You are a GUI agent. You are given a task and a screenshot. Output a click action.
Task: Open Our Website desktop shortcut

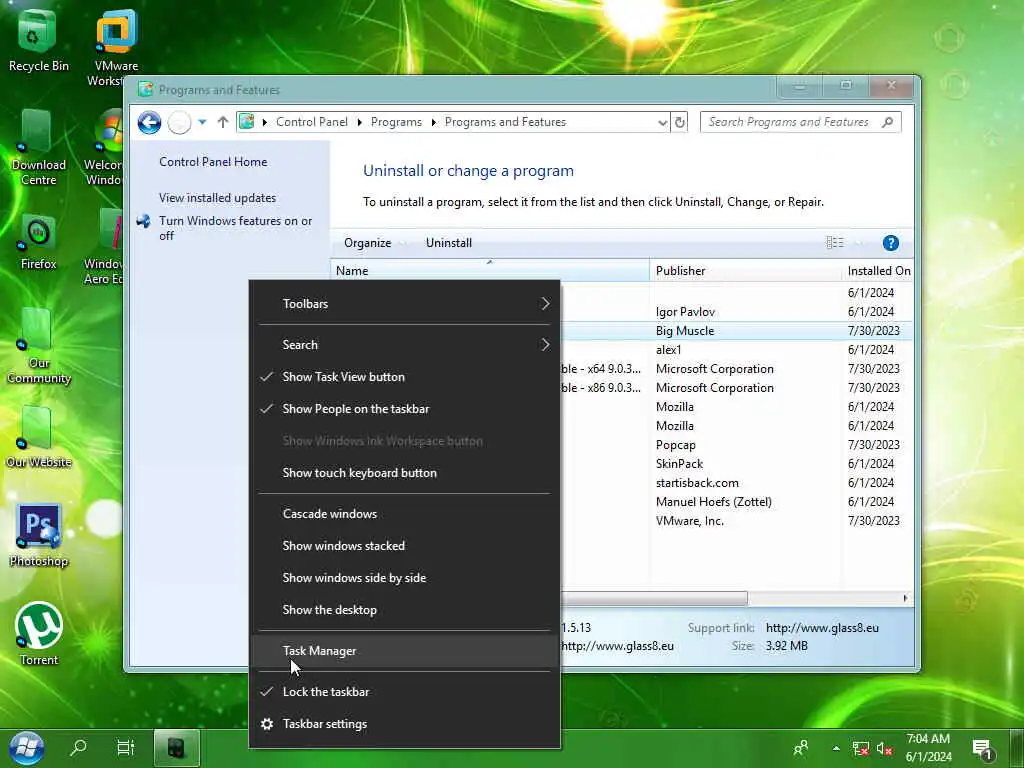(x=38, y=438)
